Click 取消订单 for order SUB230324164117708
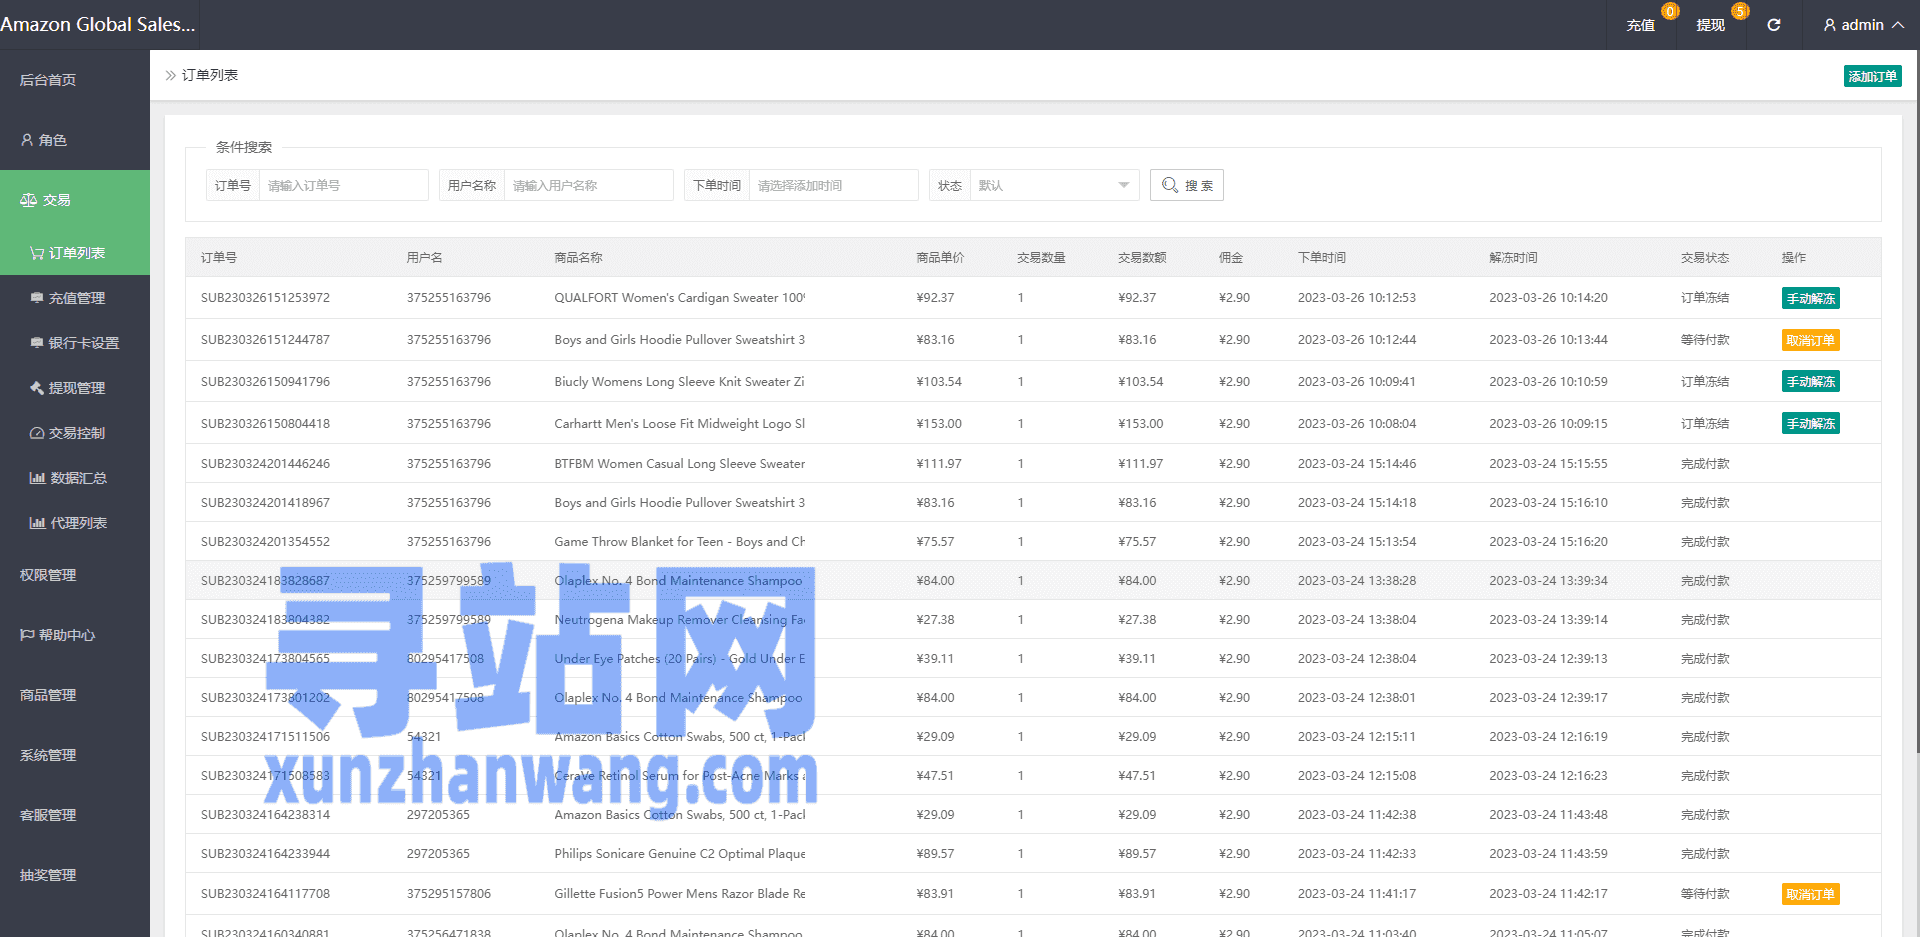Viewport: 1920px width, 937px height. pyautogui.click(x=1810, y=894)
